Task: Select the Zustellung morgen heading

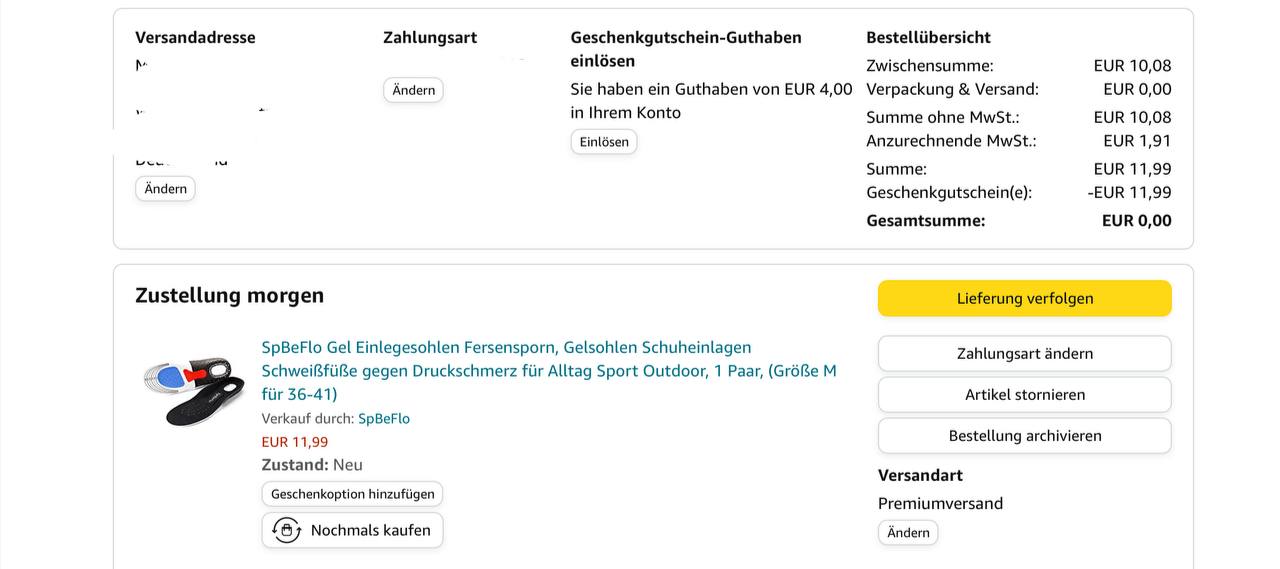Action: pos(230,295)
